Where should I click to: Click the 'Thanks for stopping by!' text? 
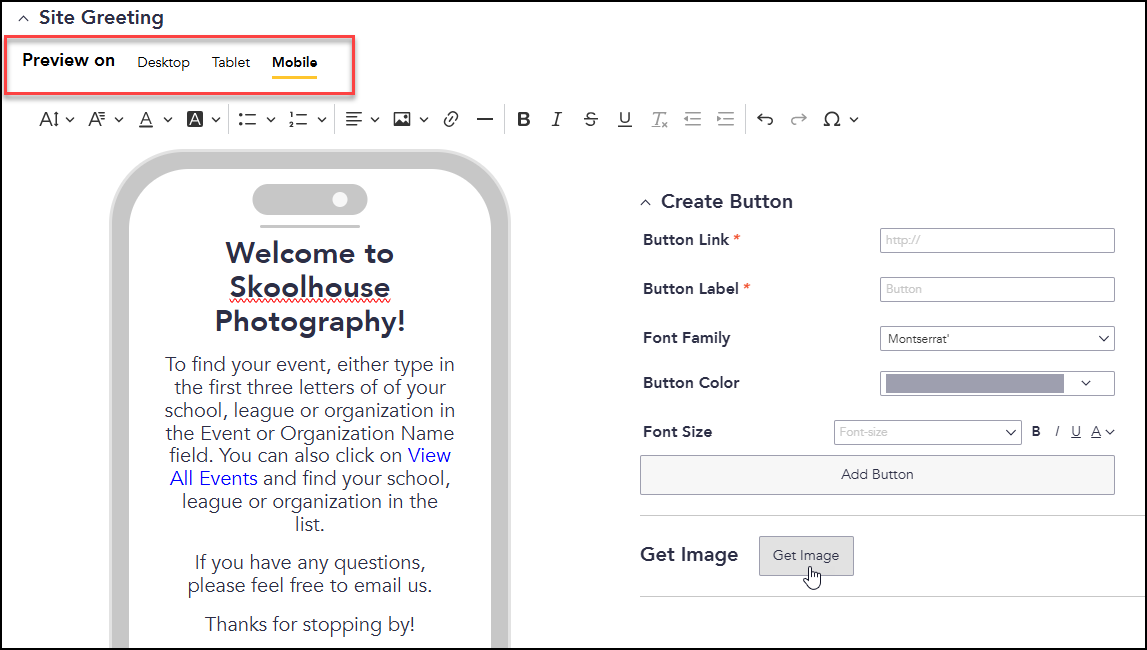tap(310, 624)
